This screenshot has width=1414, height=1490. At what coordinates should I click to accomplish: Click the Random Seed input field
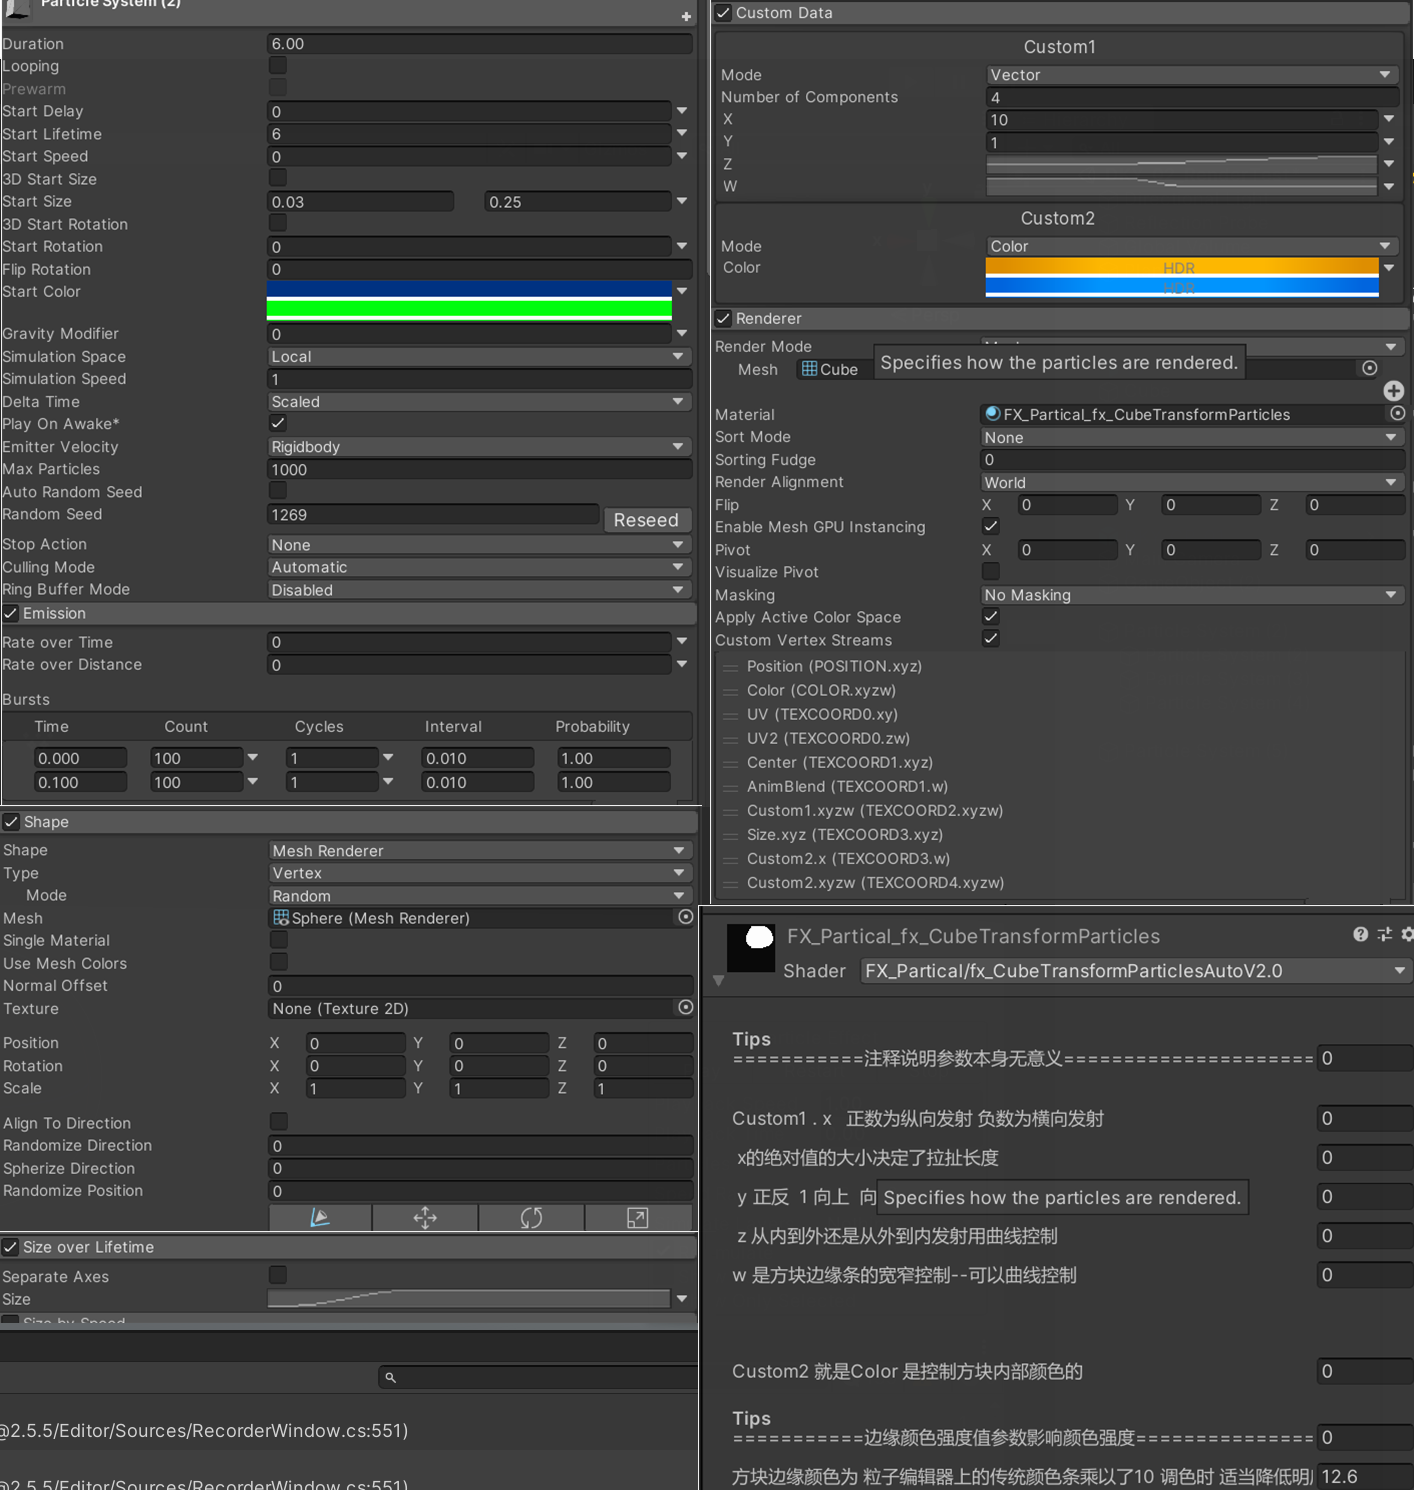point(433,514)
